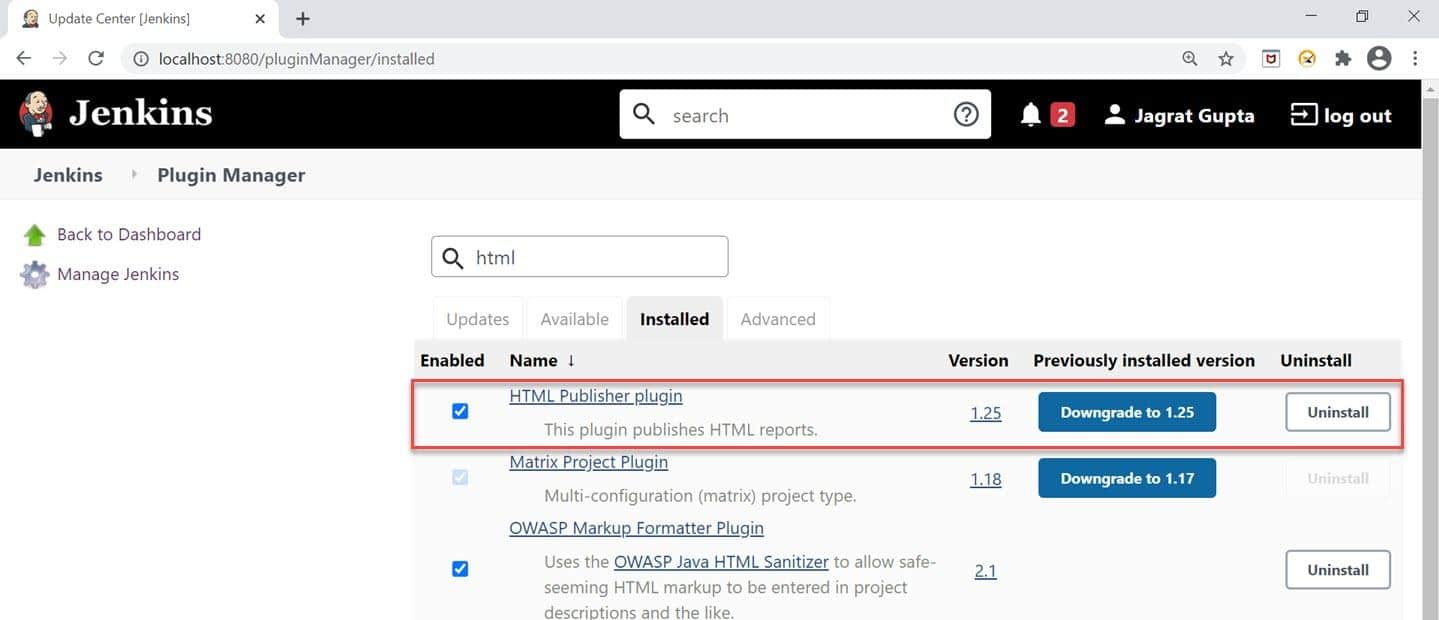Click version 2.1 link

tap(985, 571)
